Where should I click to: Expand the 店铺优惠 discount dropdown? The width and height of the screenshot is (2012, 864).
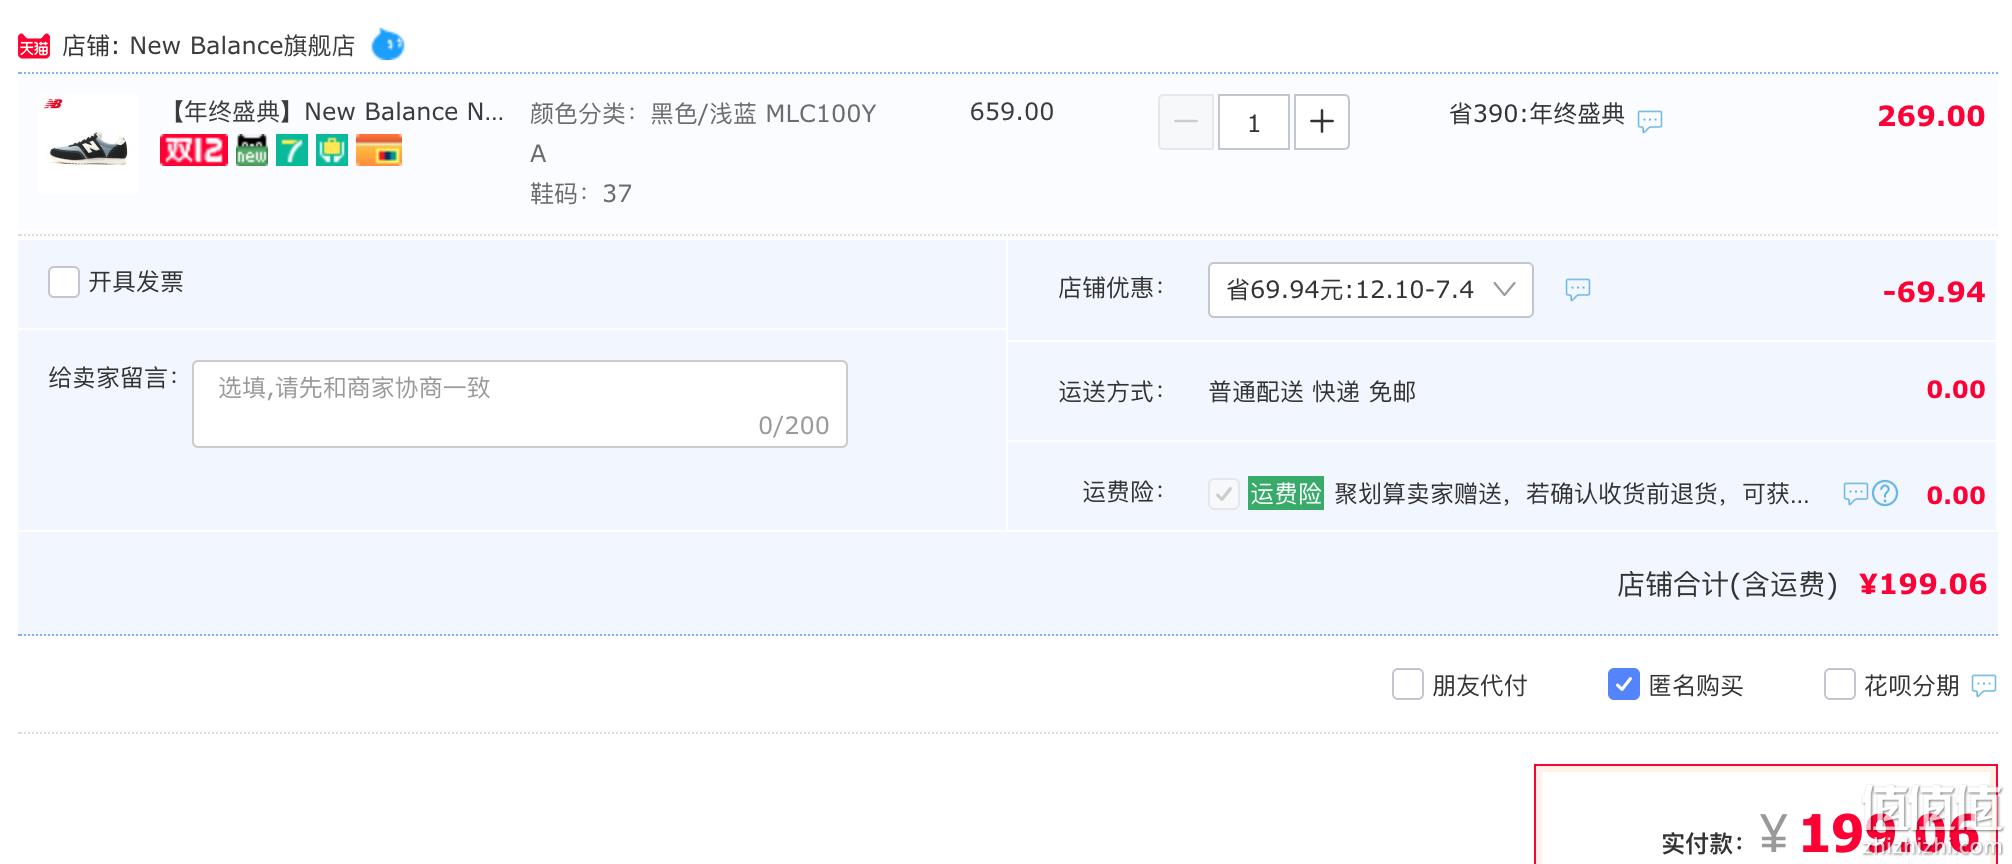pyautogui.click(x=1371, y=290)
